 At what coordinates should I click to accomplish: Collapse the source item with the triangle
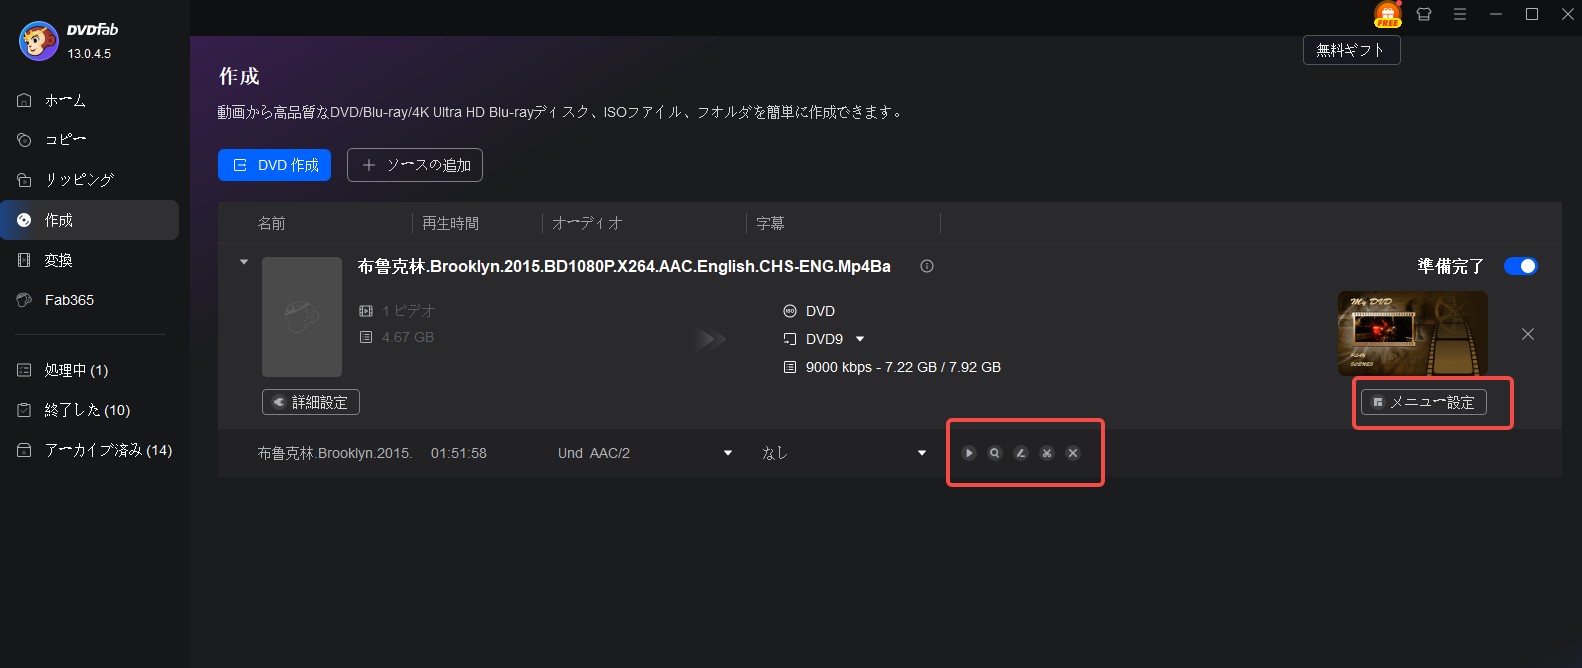(244, 263)
